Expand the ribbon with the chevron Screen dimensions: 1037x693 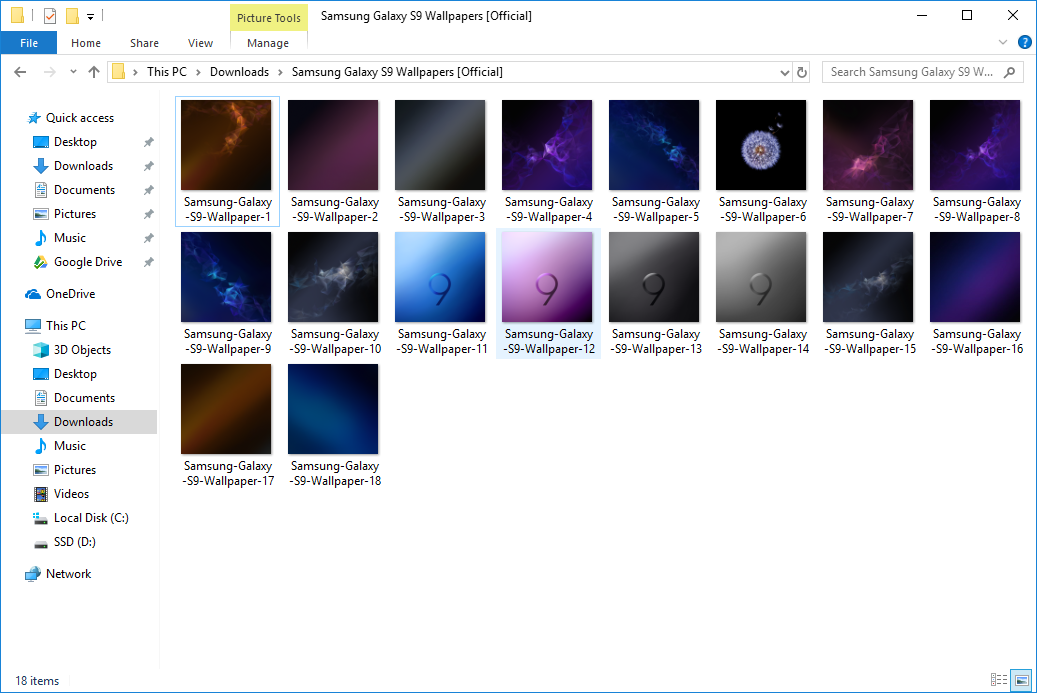(1003, 42)
